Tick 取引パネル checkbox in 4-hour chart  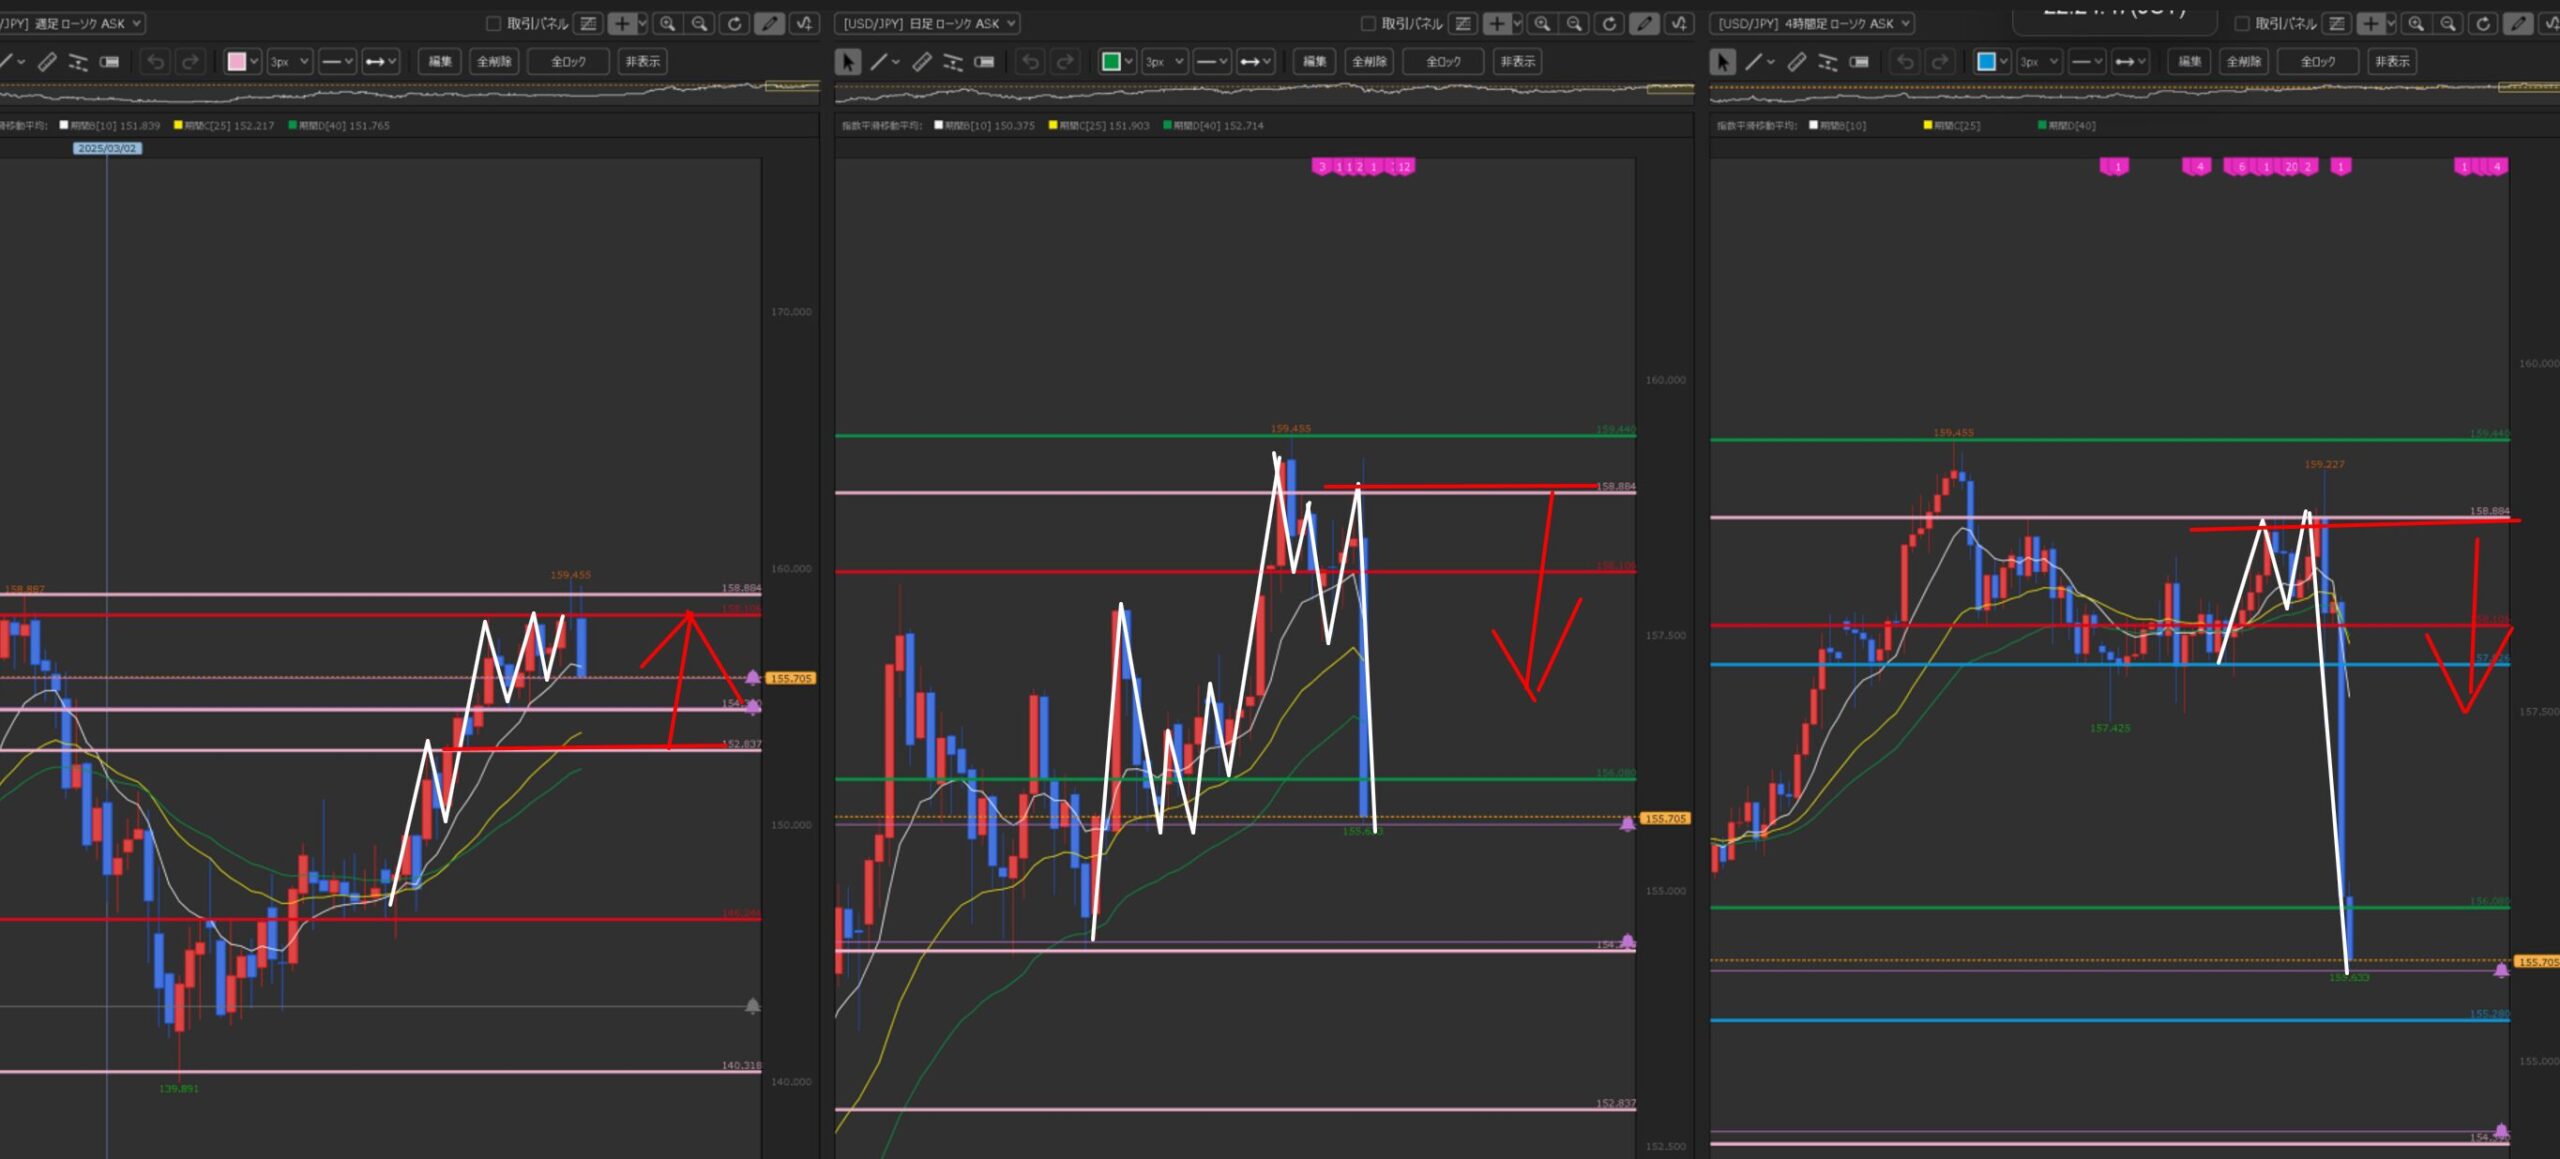(x=2241, y=23)
